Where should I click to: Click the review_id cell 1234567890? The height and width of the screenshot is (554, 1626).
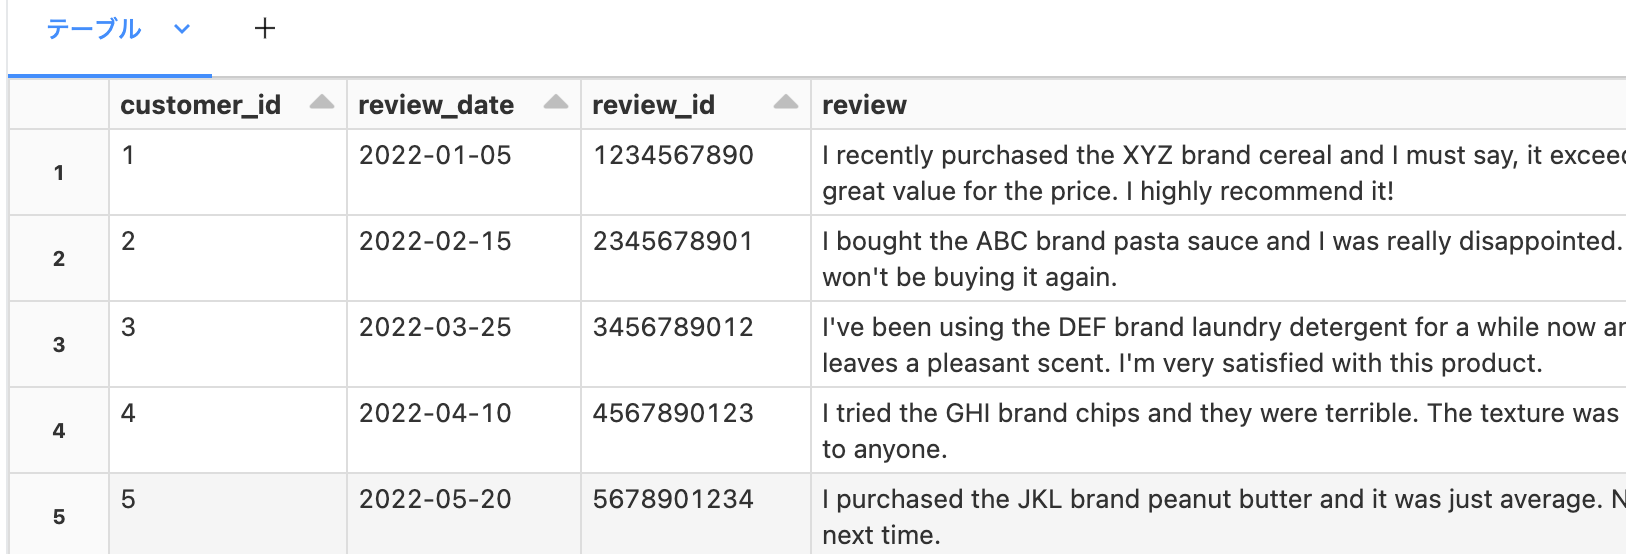point(673,155)
